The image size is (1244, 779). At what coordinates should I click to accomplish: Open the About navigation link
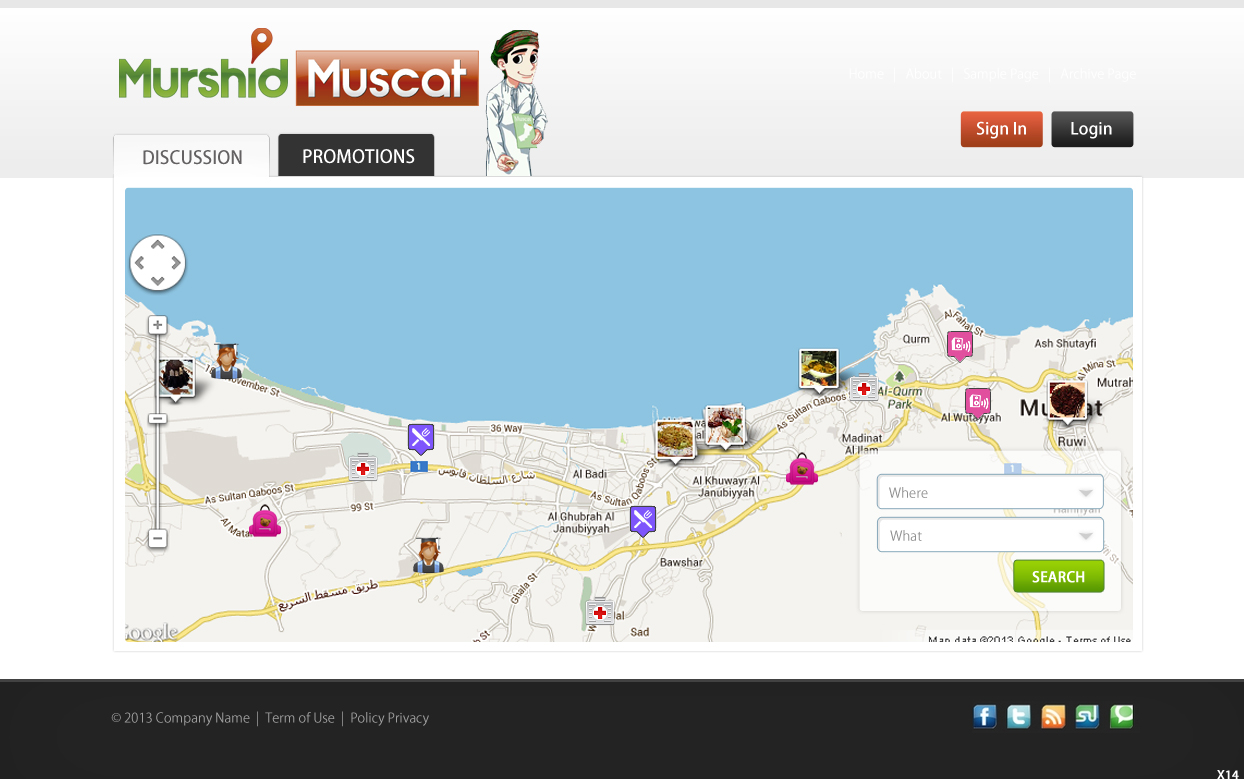tap(923, 74)
